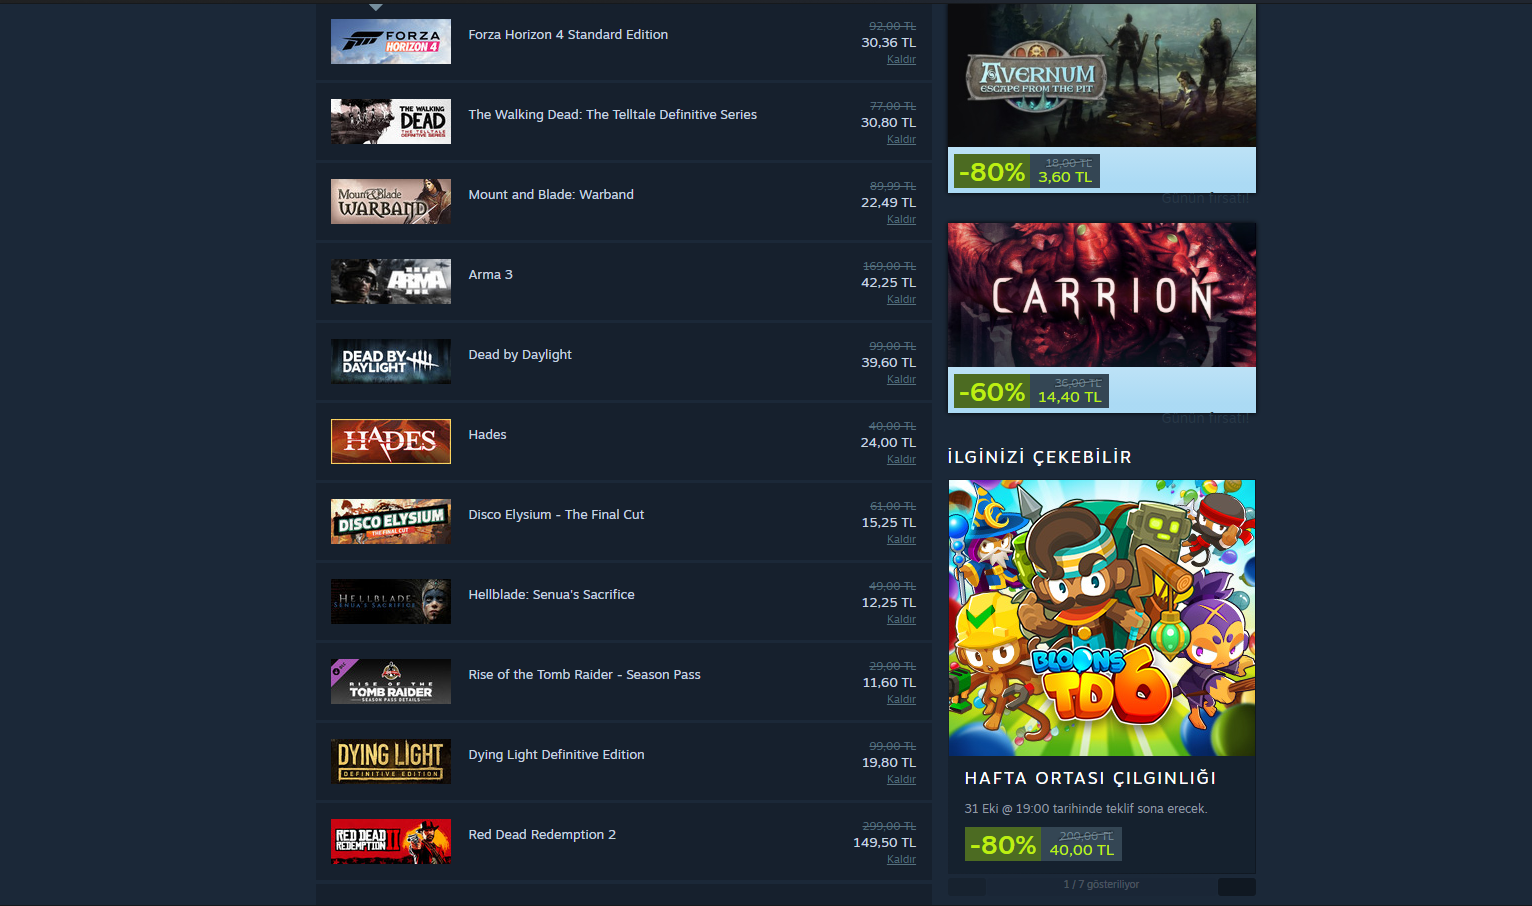
Task: Open Hellblade: Senua's Sacrifice title link
Action: (x=551, y=594)
